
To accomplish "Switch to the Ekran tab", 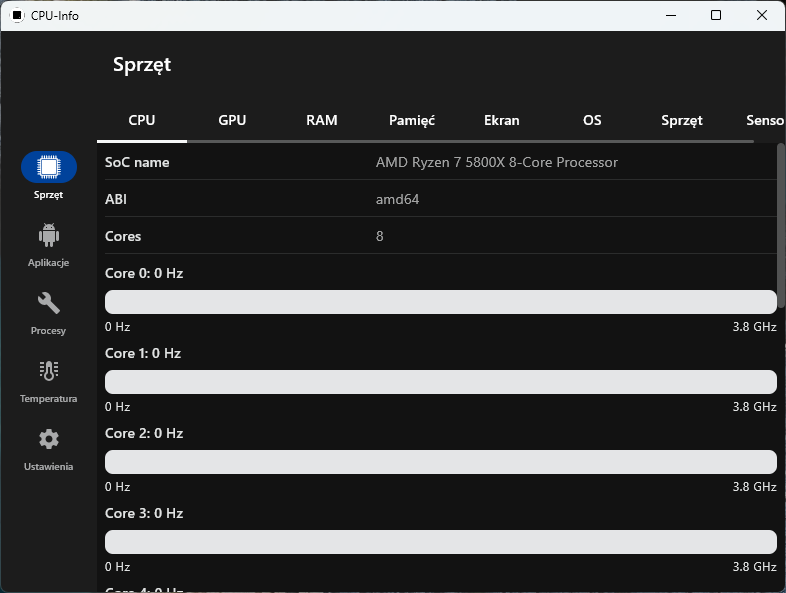I will click(502, 120).
